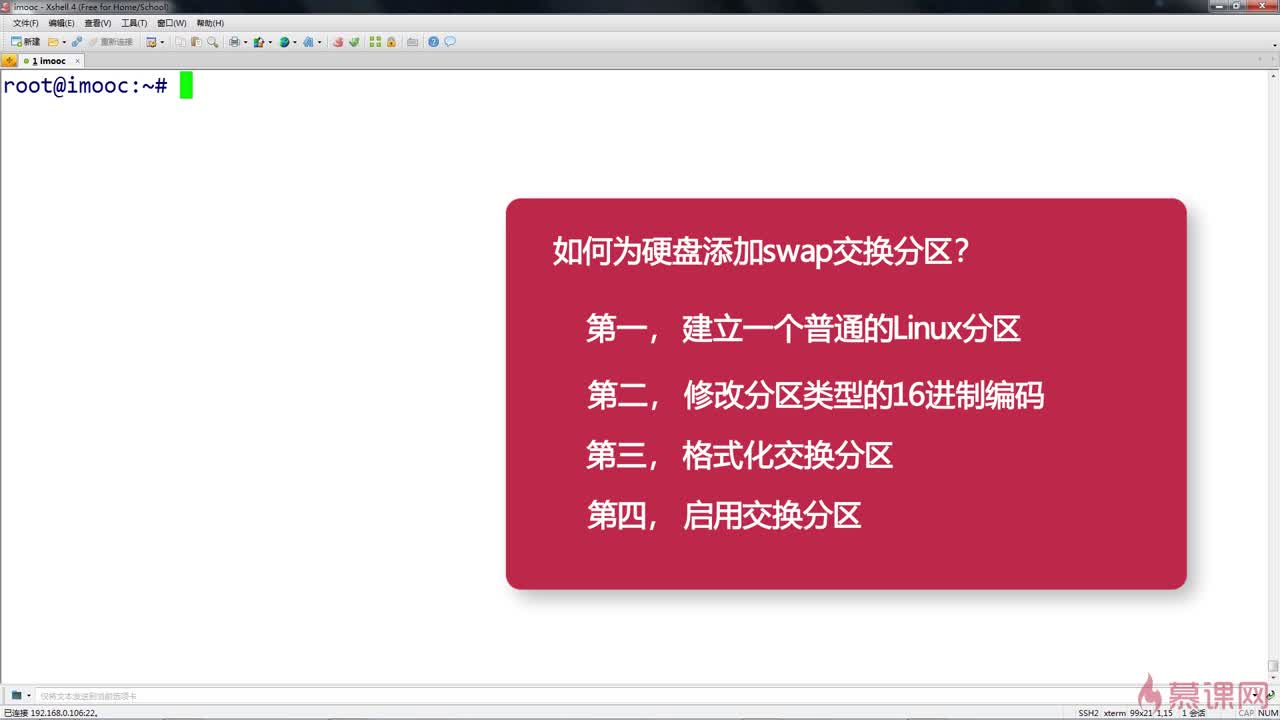Open the Tools (工具) menu

134,23
